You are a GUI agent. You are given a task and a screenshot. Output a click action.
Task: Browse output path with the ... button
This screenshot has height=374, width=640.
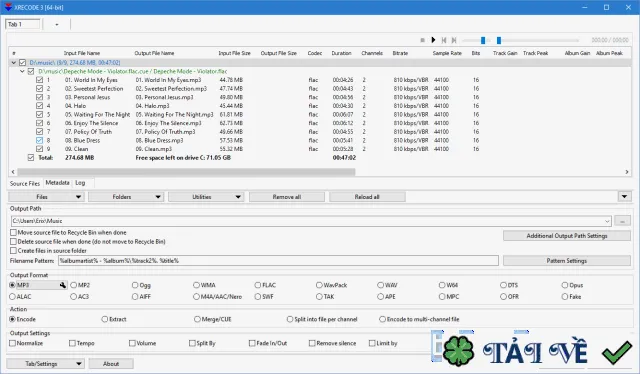(622, 221)
